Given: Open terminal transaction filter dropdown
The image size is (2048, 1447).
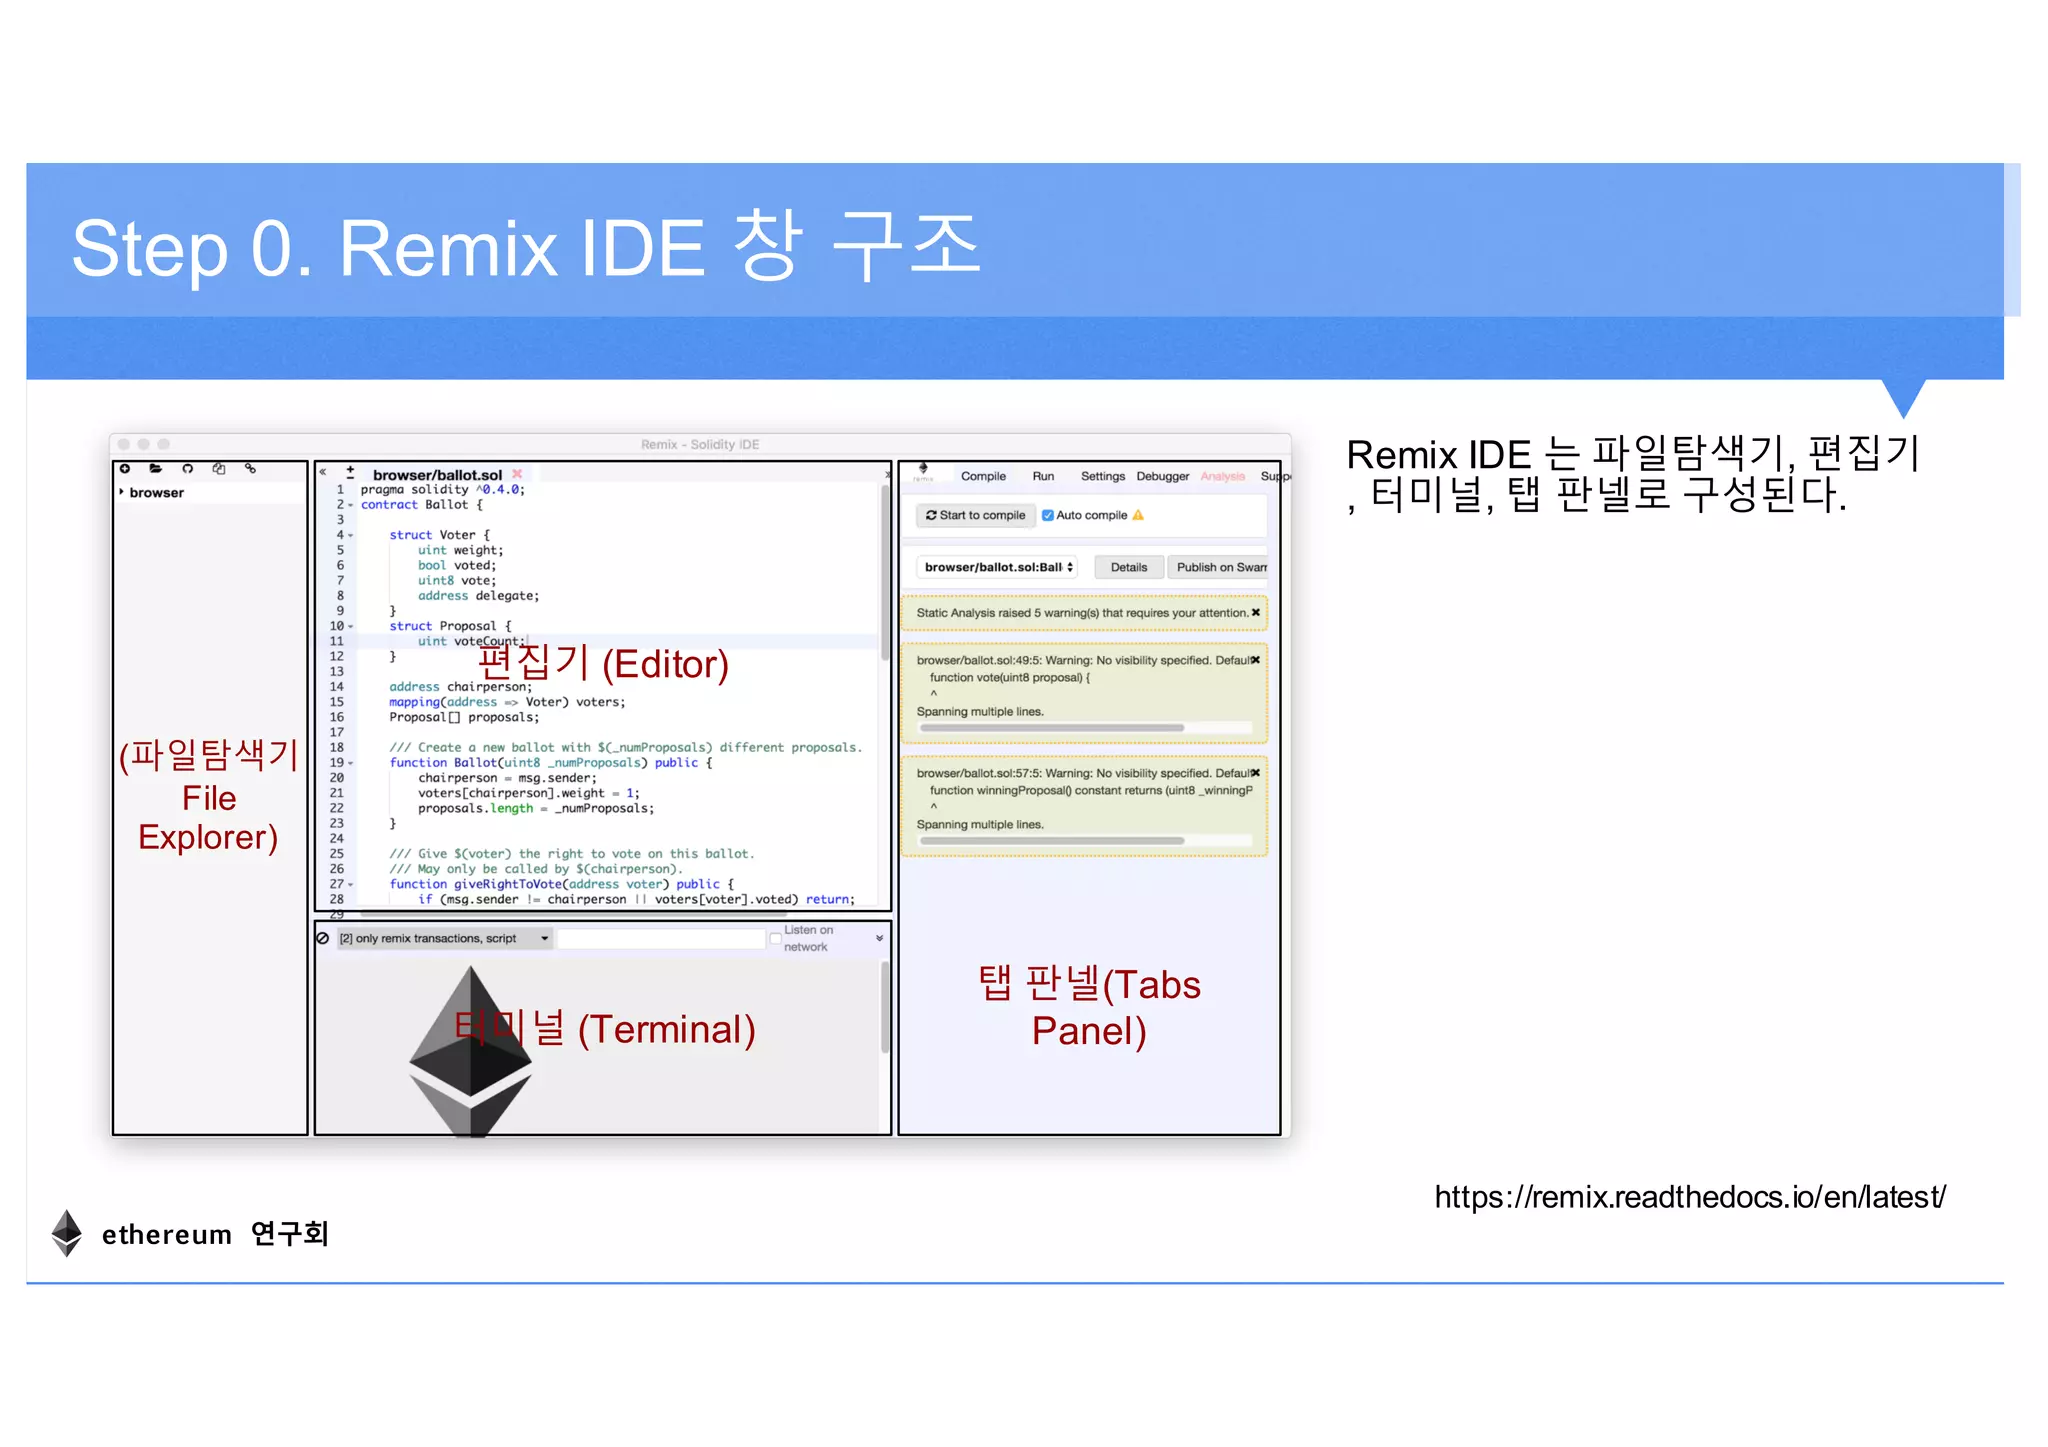Looking at the screenshot, I should [x=444, y=938].
